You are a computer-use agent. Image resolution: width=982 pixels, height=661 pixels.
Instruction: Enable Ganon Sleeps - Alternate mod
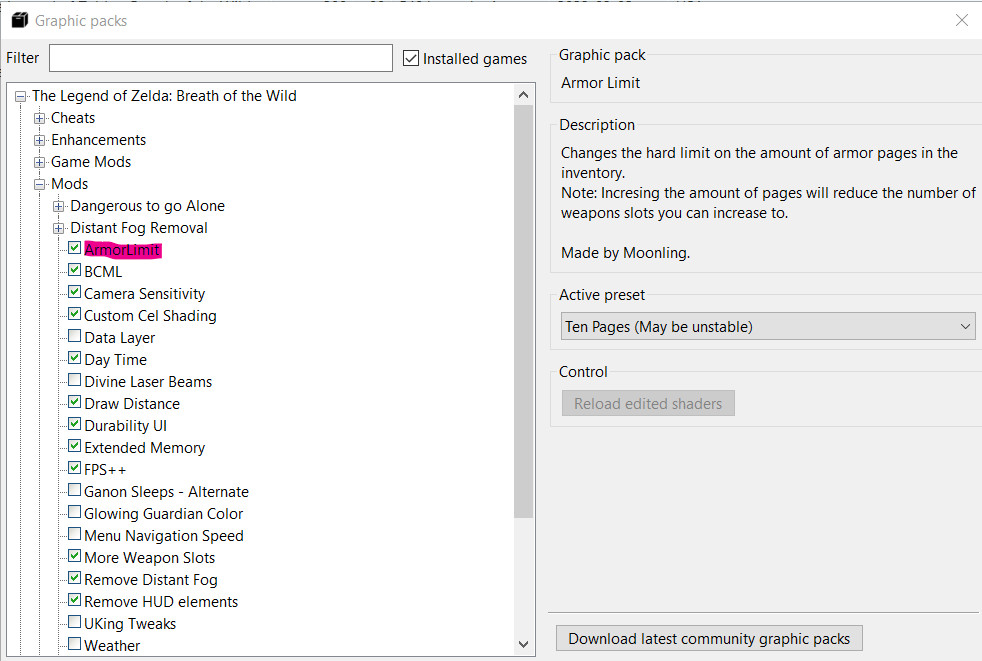tap(74, 491)
